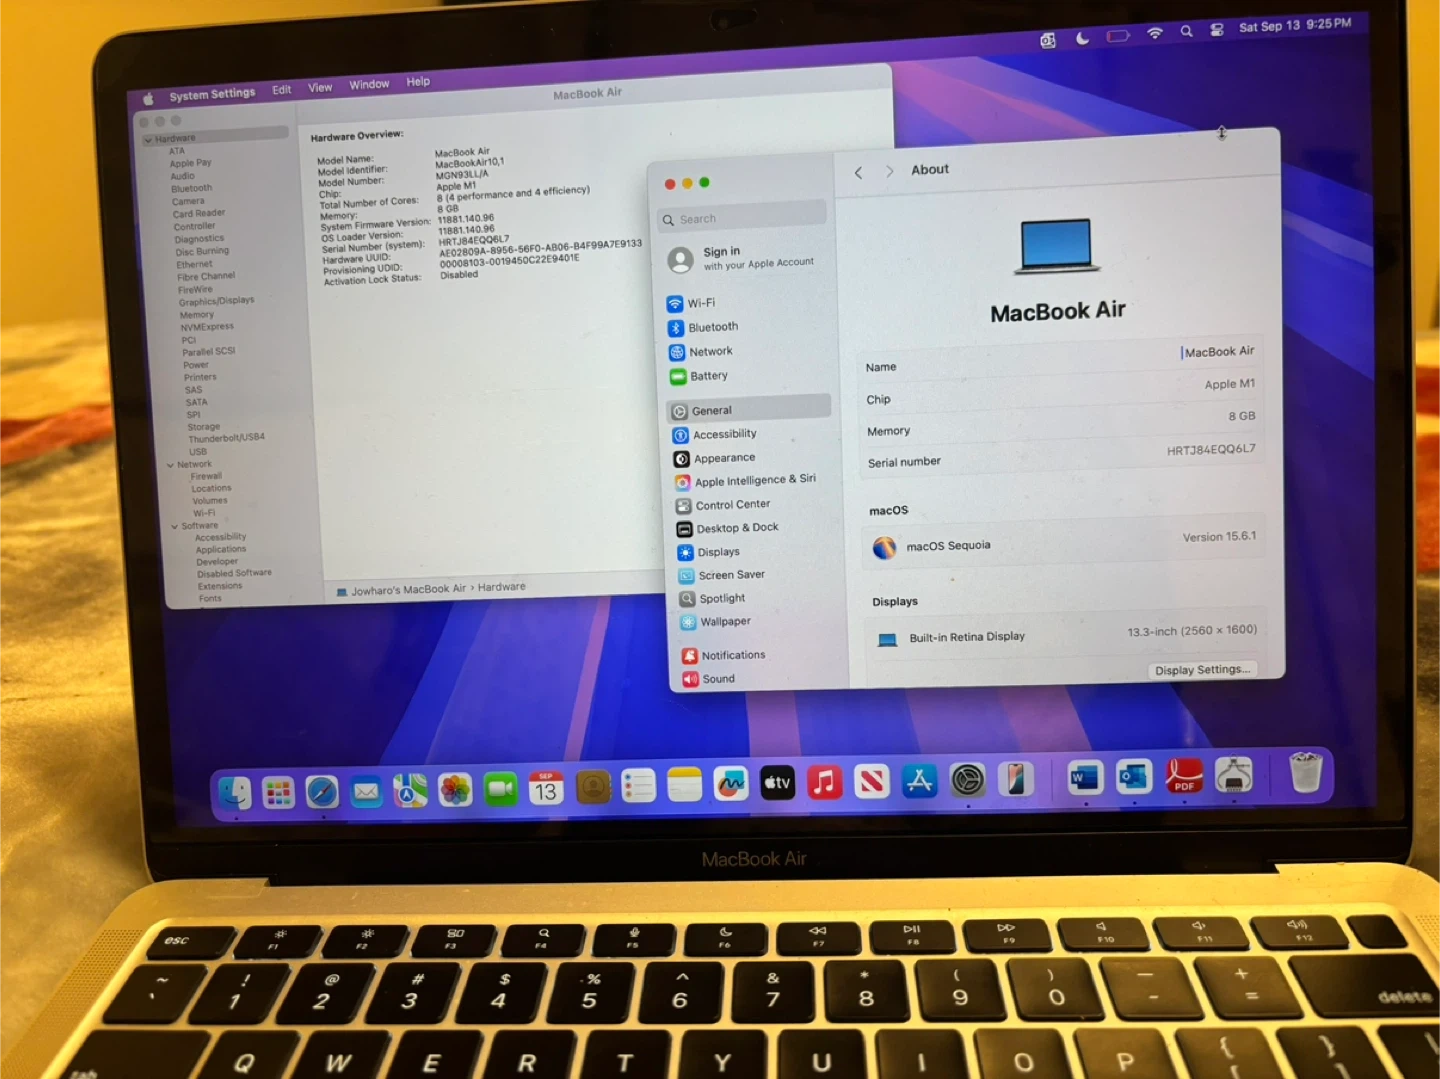Open Apple News in the dock
The image size is (1440, 1079).
[x=871, y=781]
